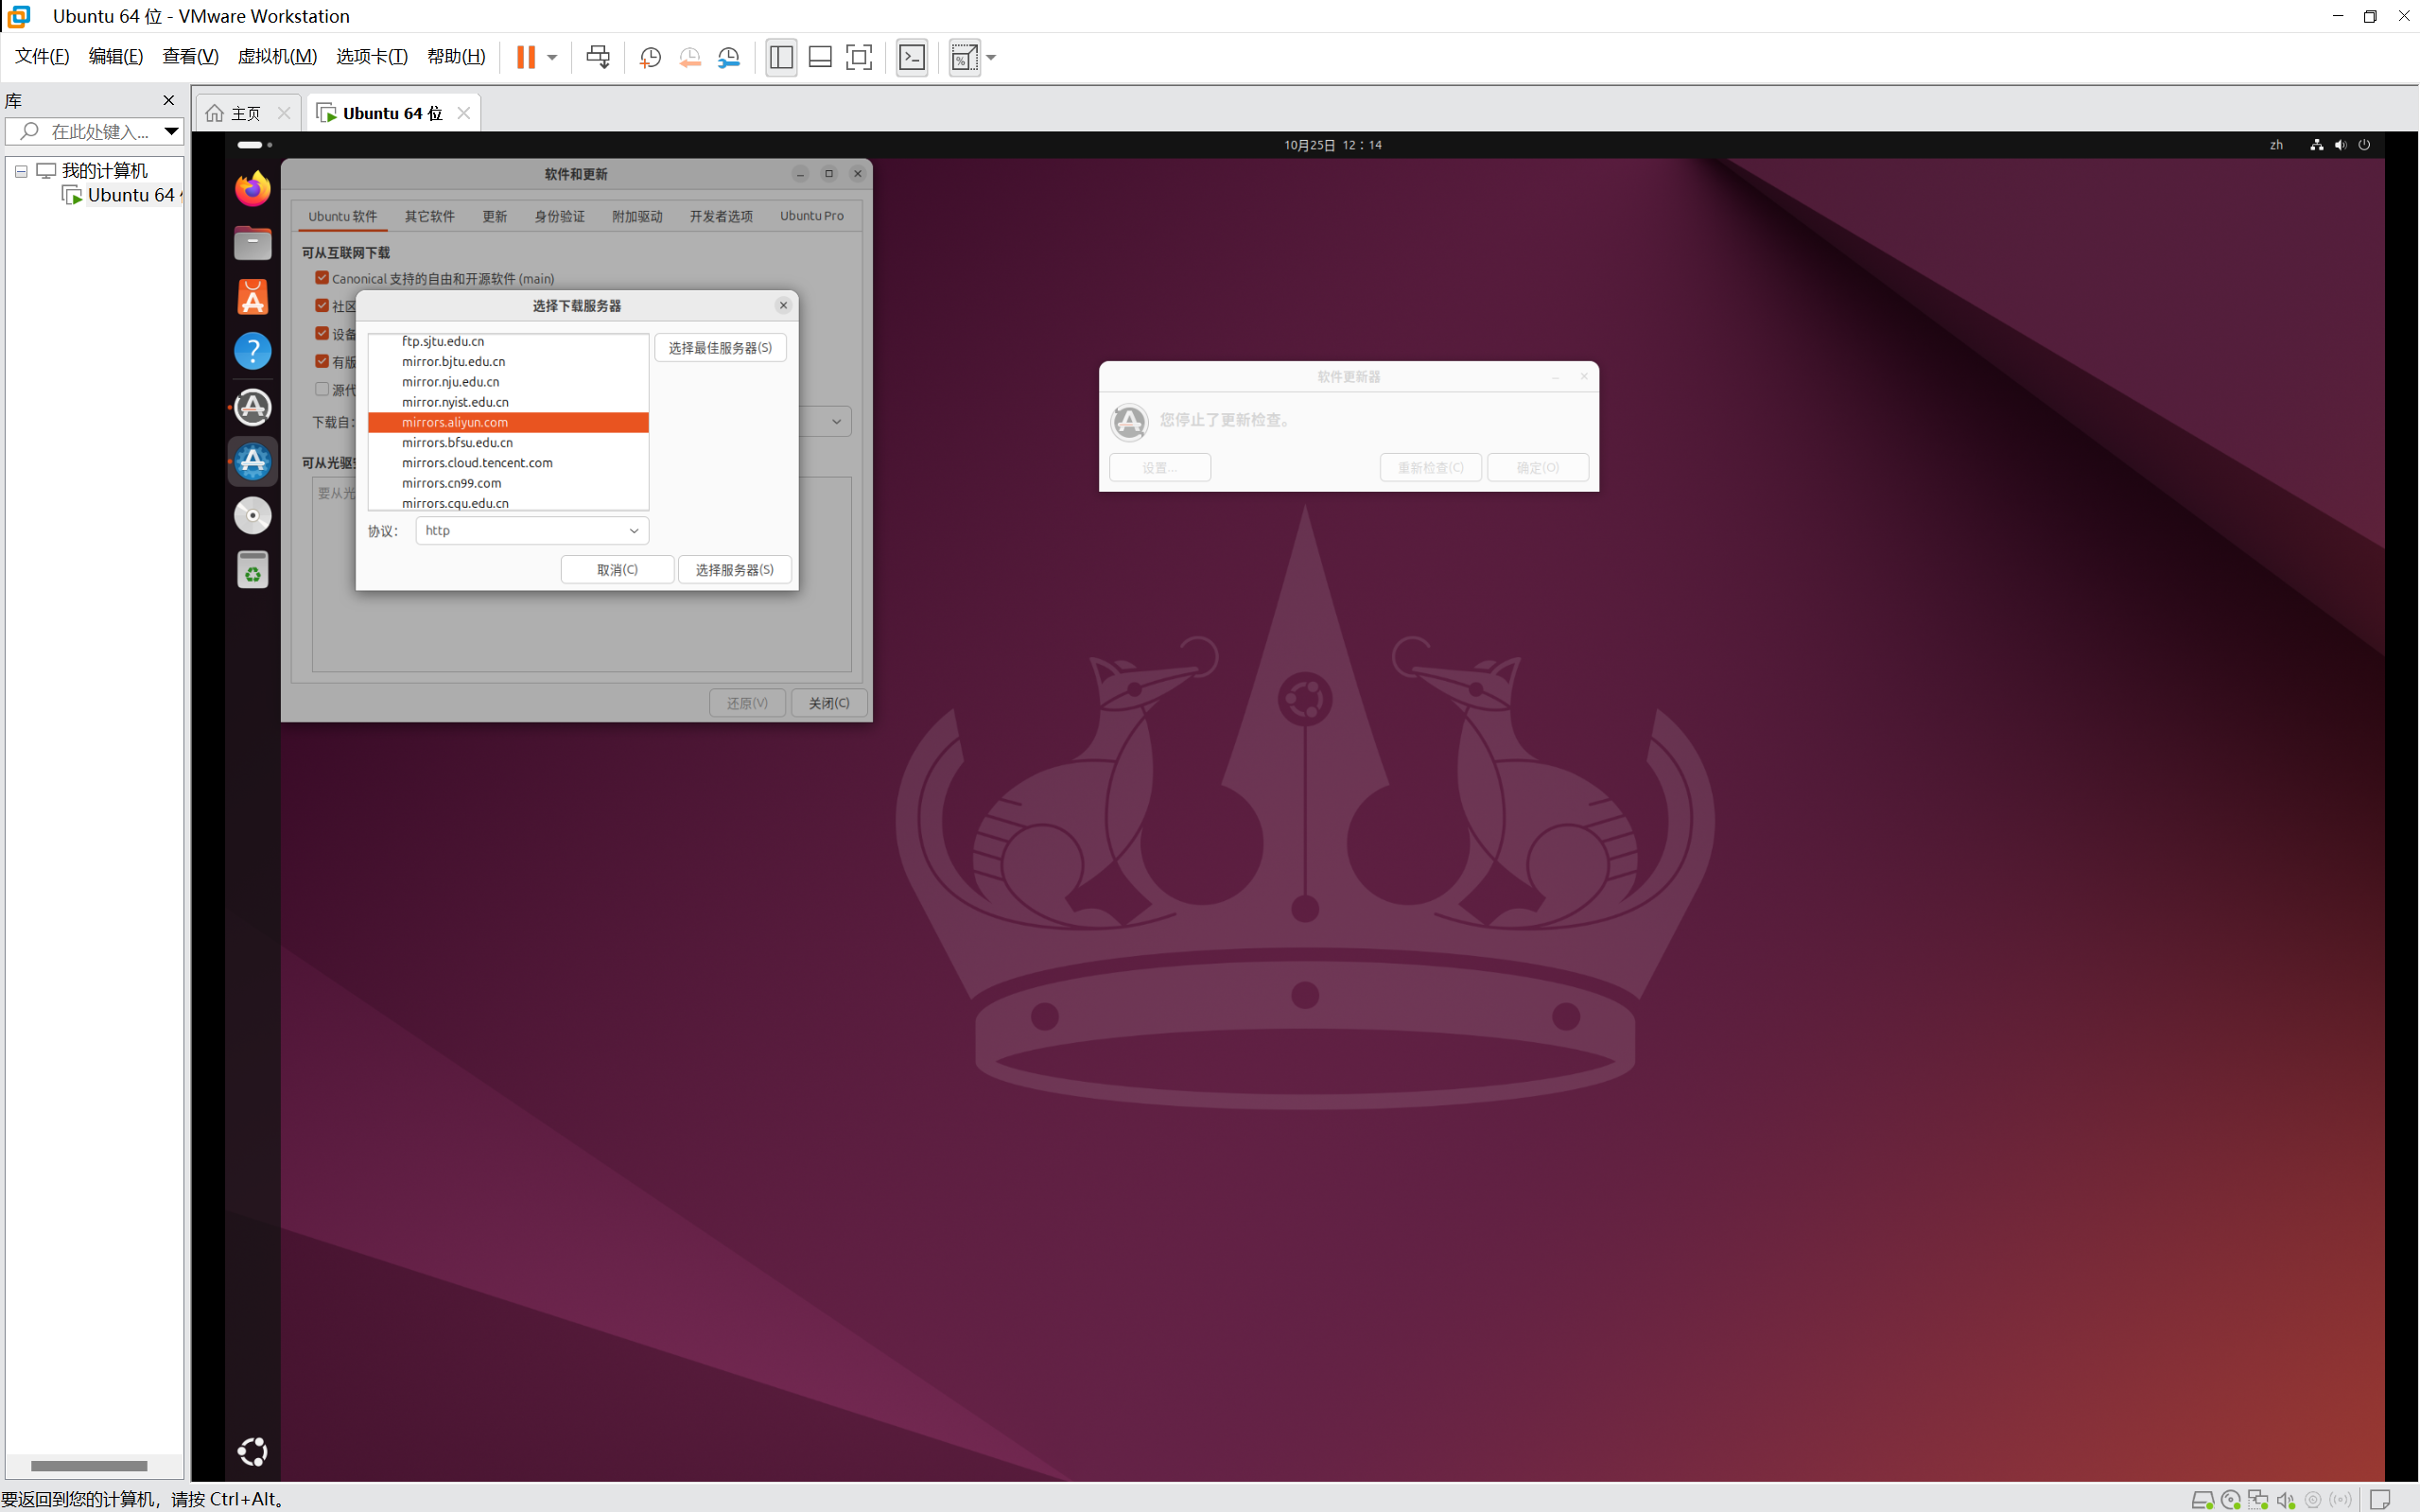Take a snapshot with the clock snapshot icon
This screenshot has height=1512, width=2420.
point(650,57)
